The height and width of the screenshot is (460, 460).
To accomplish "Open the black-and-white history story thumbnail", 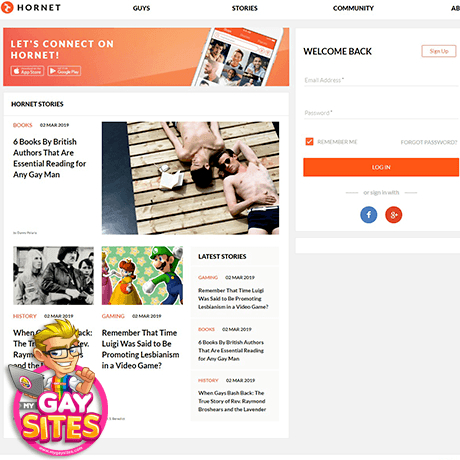I will [x=53, y=275].
